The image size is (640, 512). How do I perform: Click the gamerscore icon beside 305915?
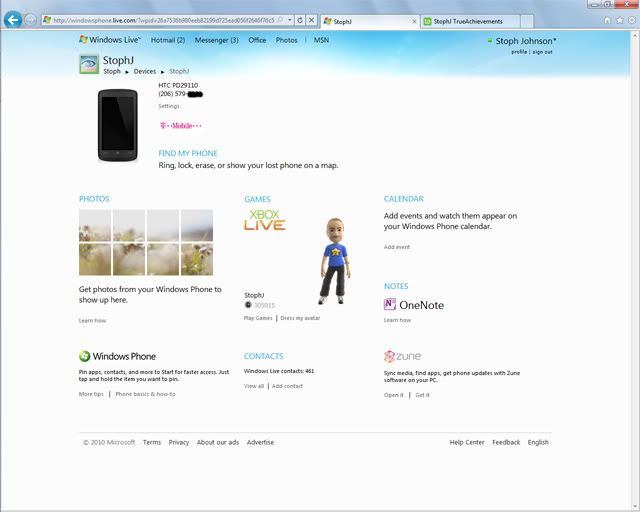pyautogui.click(x=248, y=305)
